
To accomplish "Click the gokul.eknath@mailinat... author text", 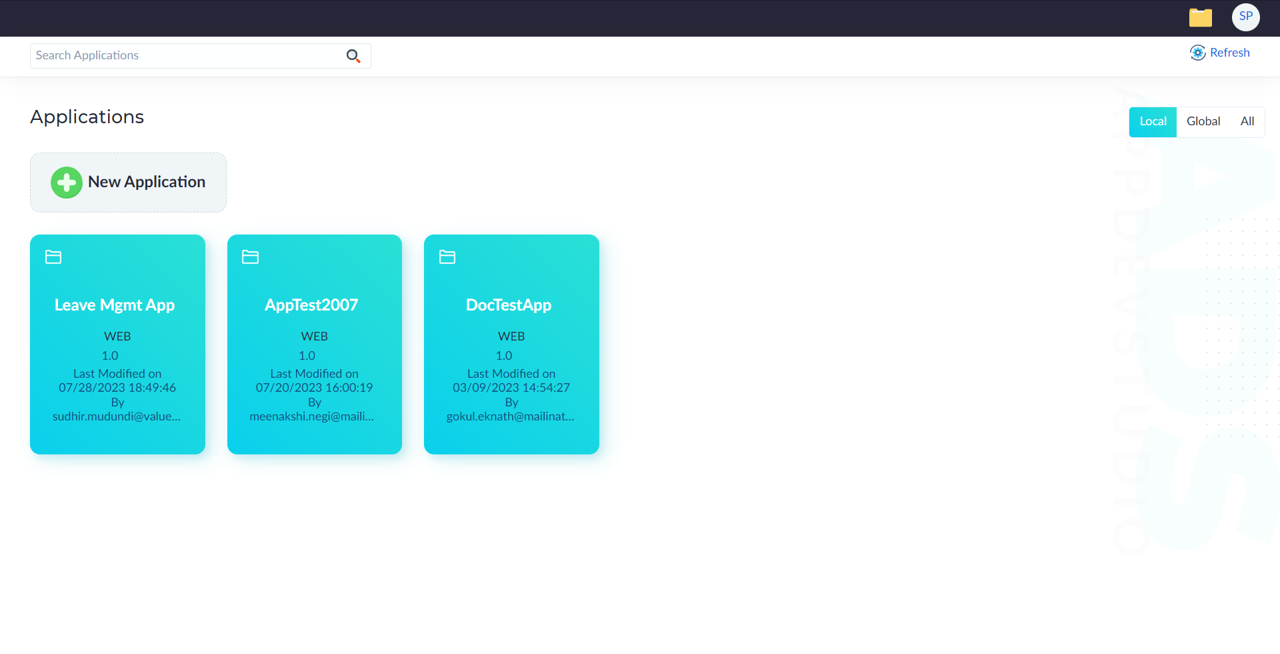I will pyautogui.click(x=510, y=416).
